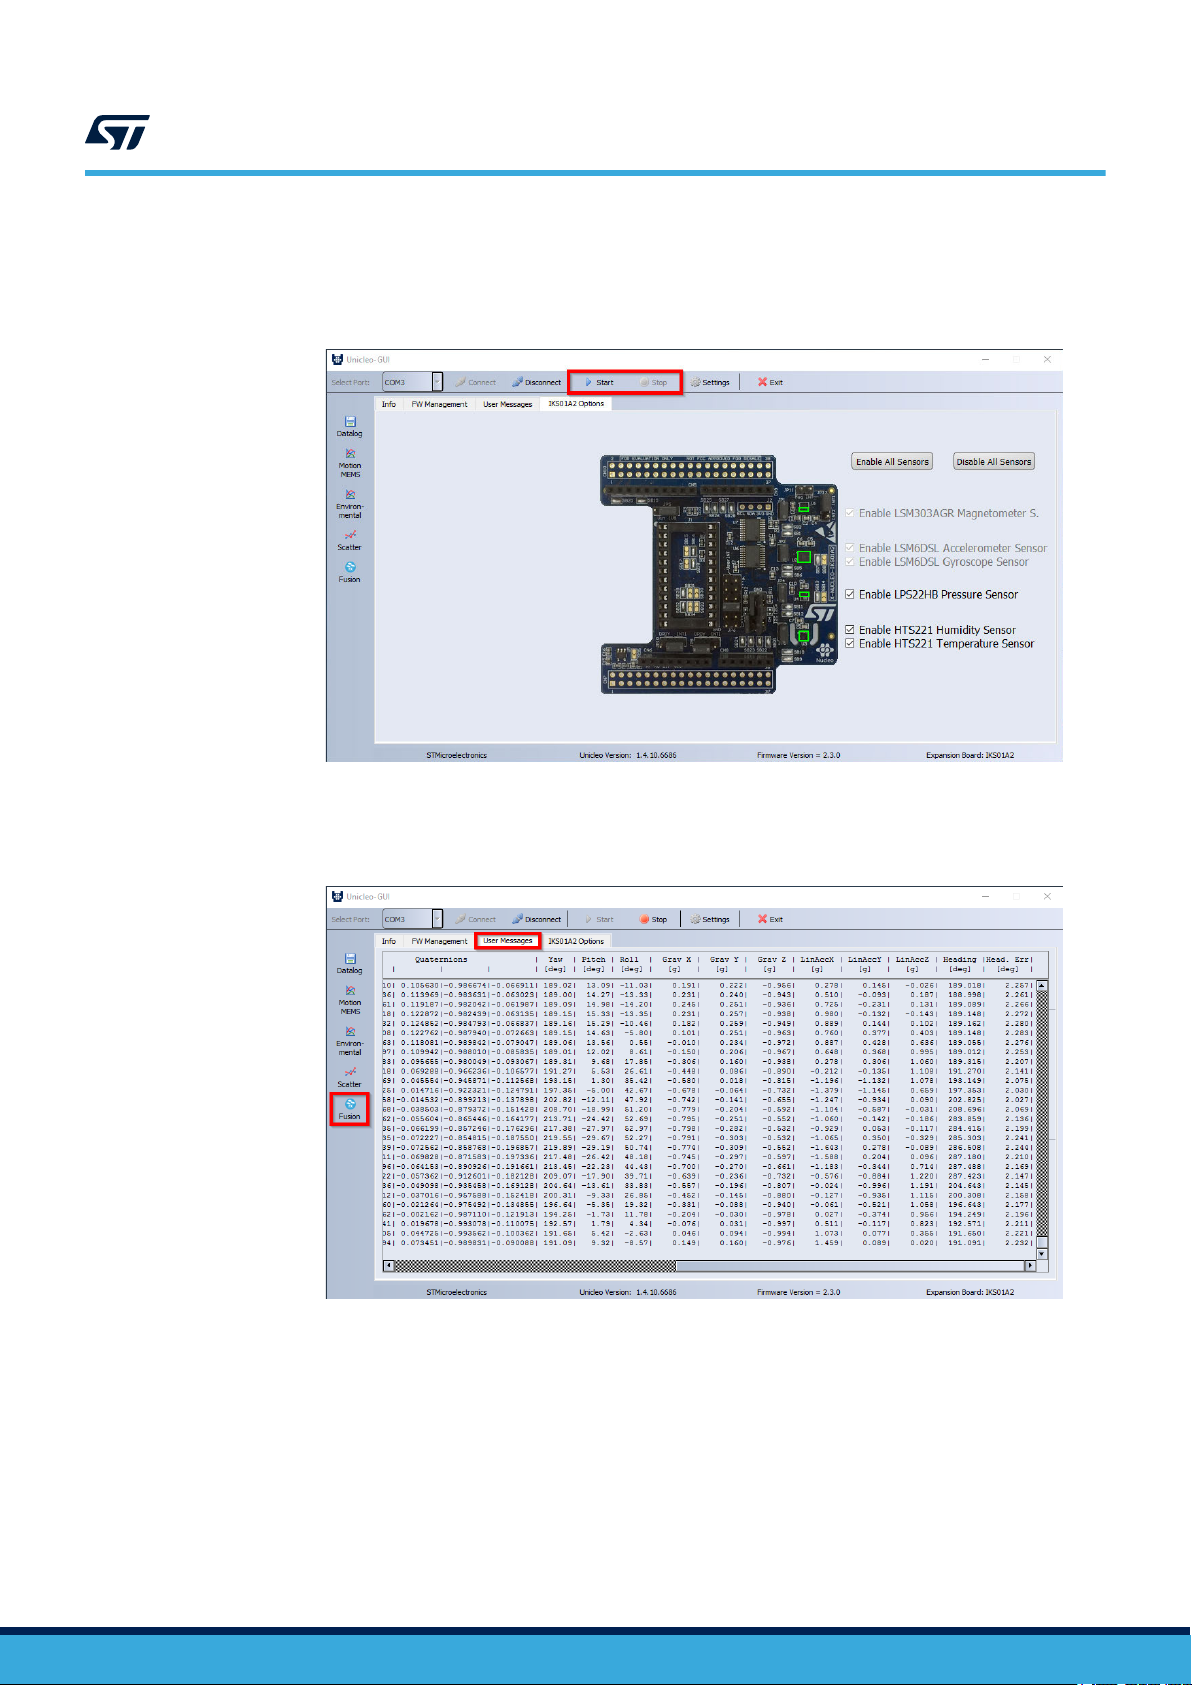Click the X-NUCLEO expansion board image
The image size is (1192, 1685).
(x=719, y=573)
